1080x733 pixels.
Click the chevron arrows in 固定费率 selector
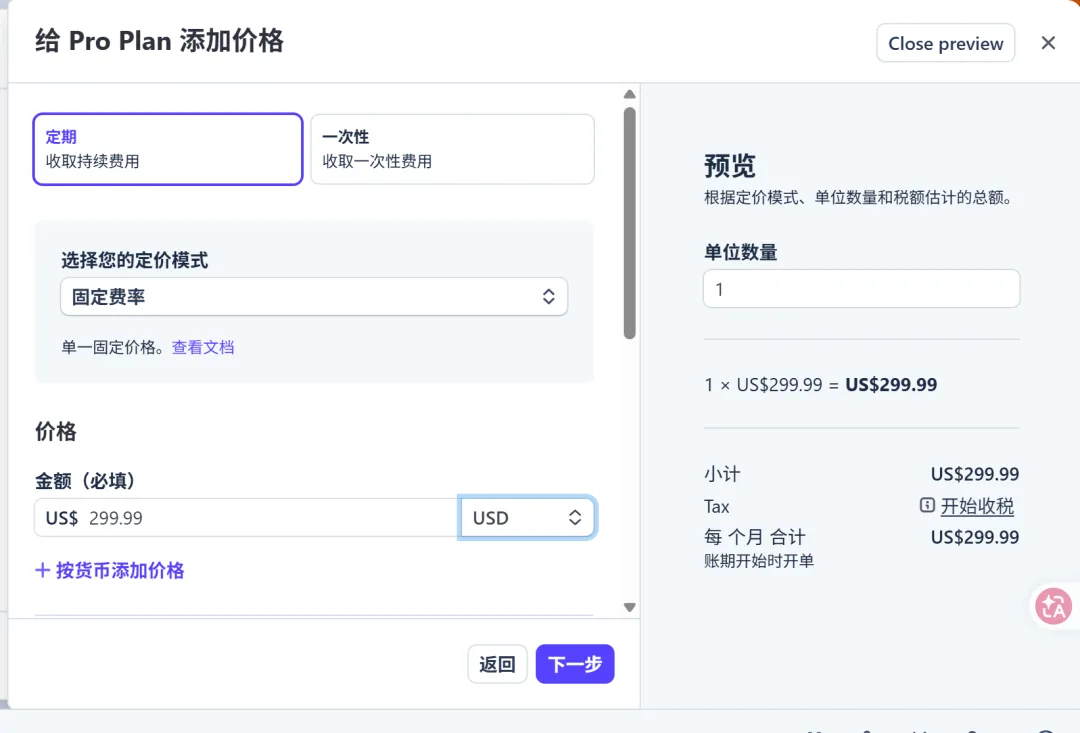548,297
